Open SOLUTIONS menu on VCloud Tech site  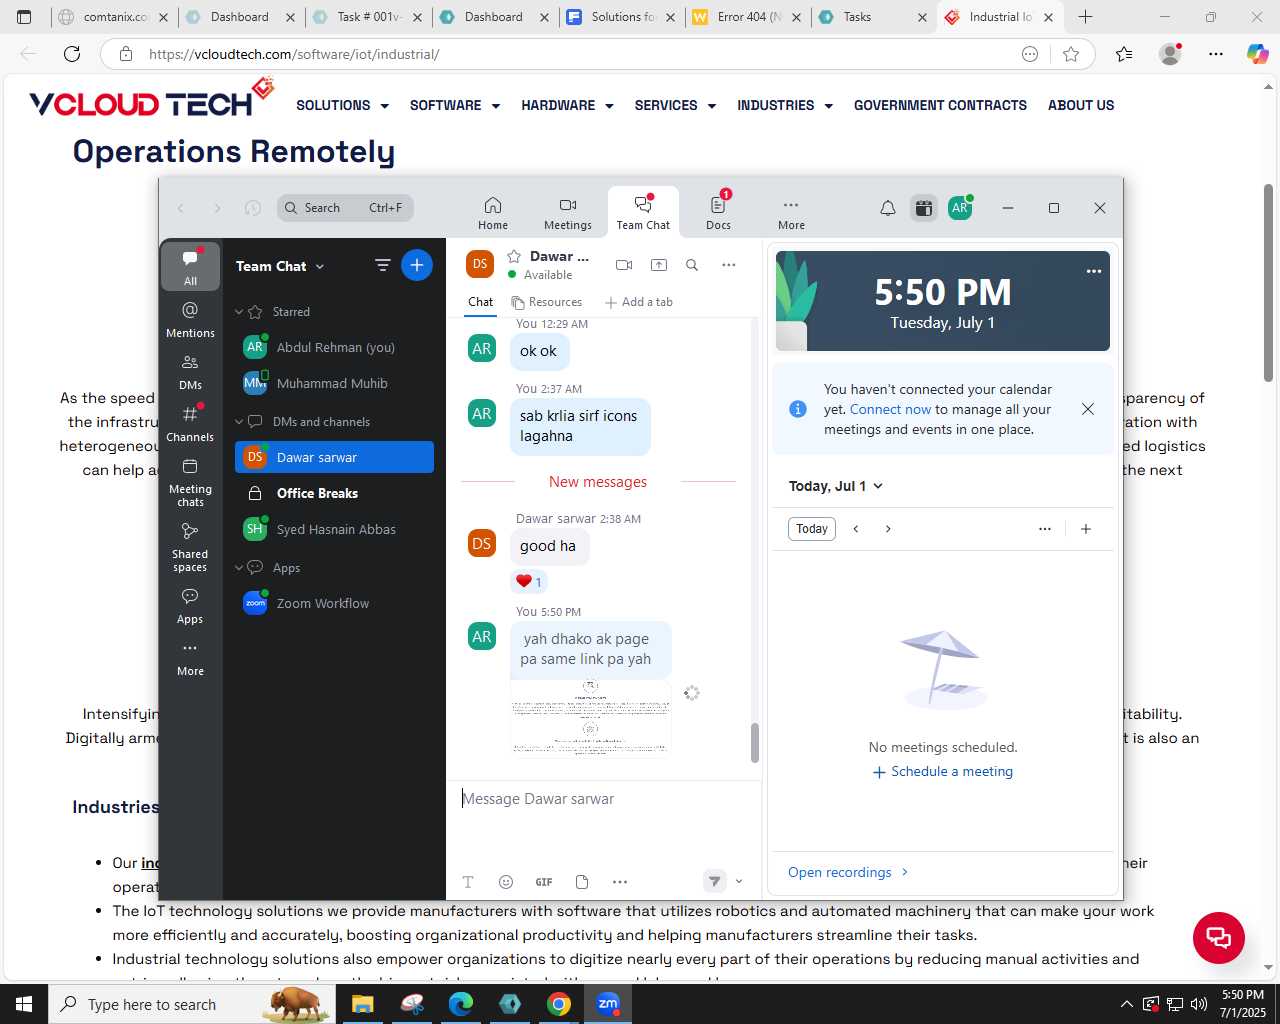[x=341, y=105]
